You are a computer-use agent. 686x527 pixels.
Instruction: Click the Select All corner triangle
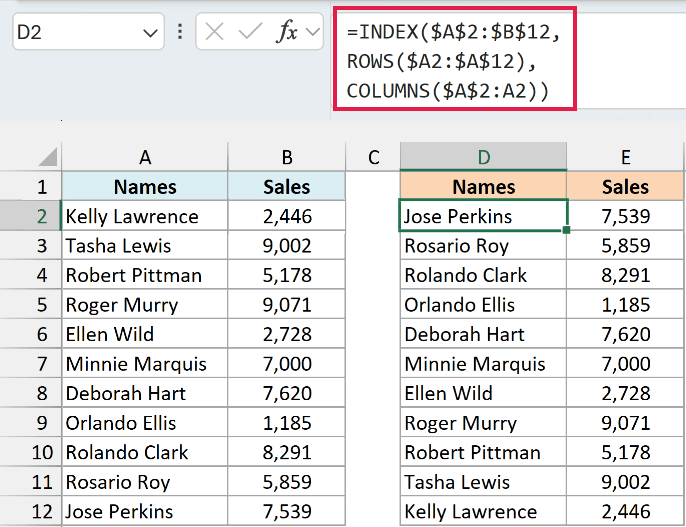[48, 157]
